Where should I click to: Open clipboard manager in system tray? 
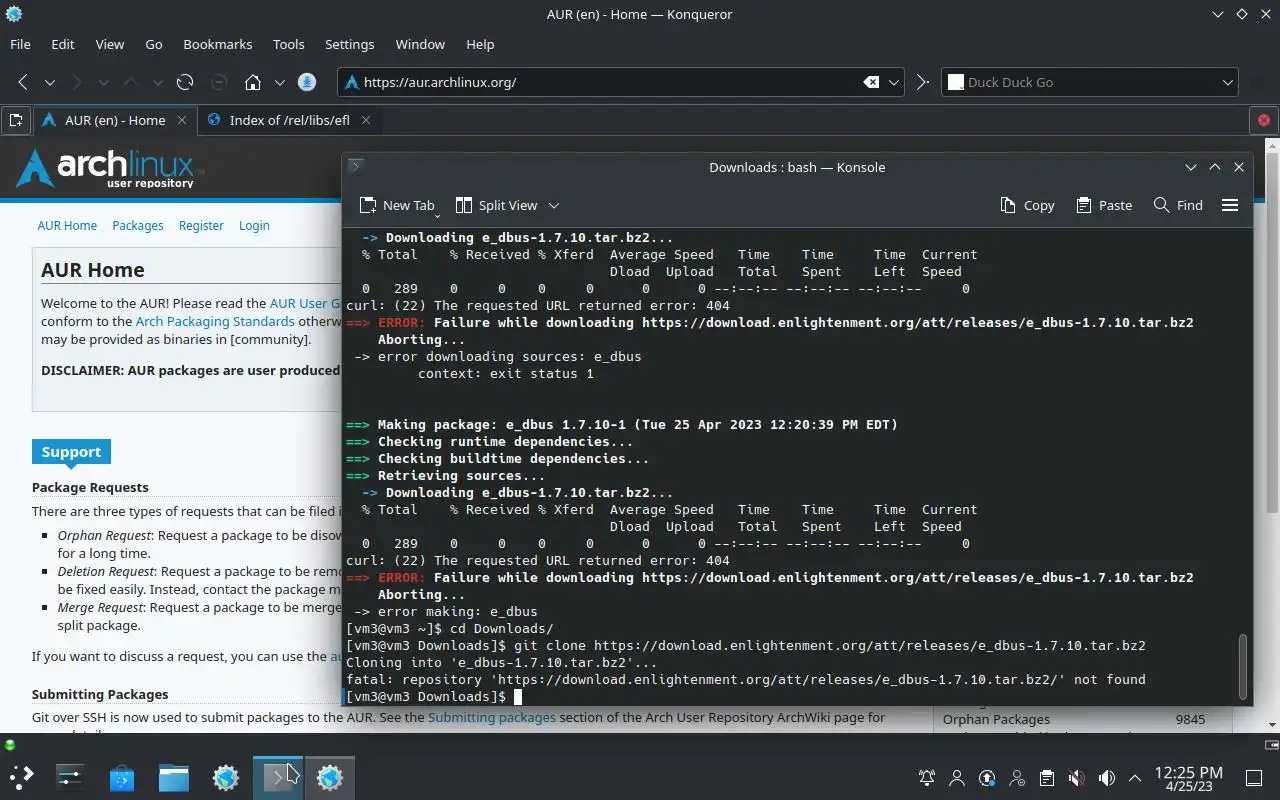point(1047,778)
